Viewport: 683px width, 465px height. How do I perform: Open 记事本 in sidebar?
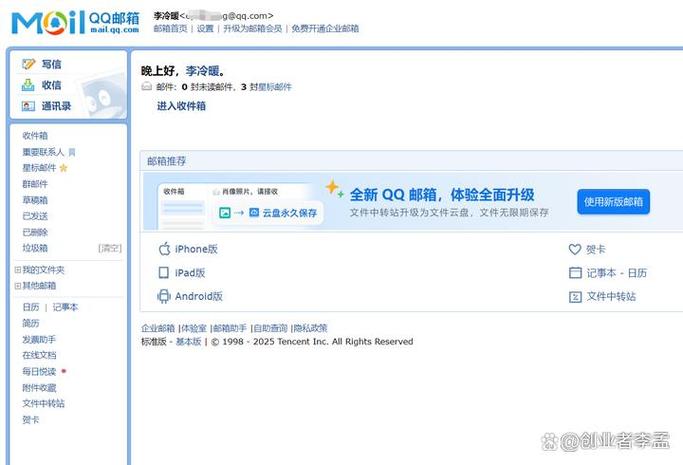(x=65, y=307)
